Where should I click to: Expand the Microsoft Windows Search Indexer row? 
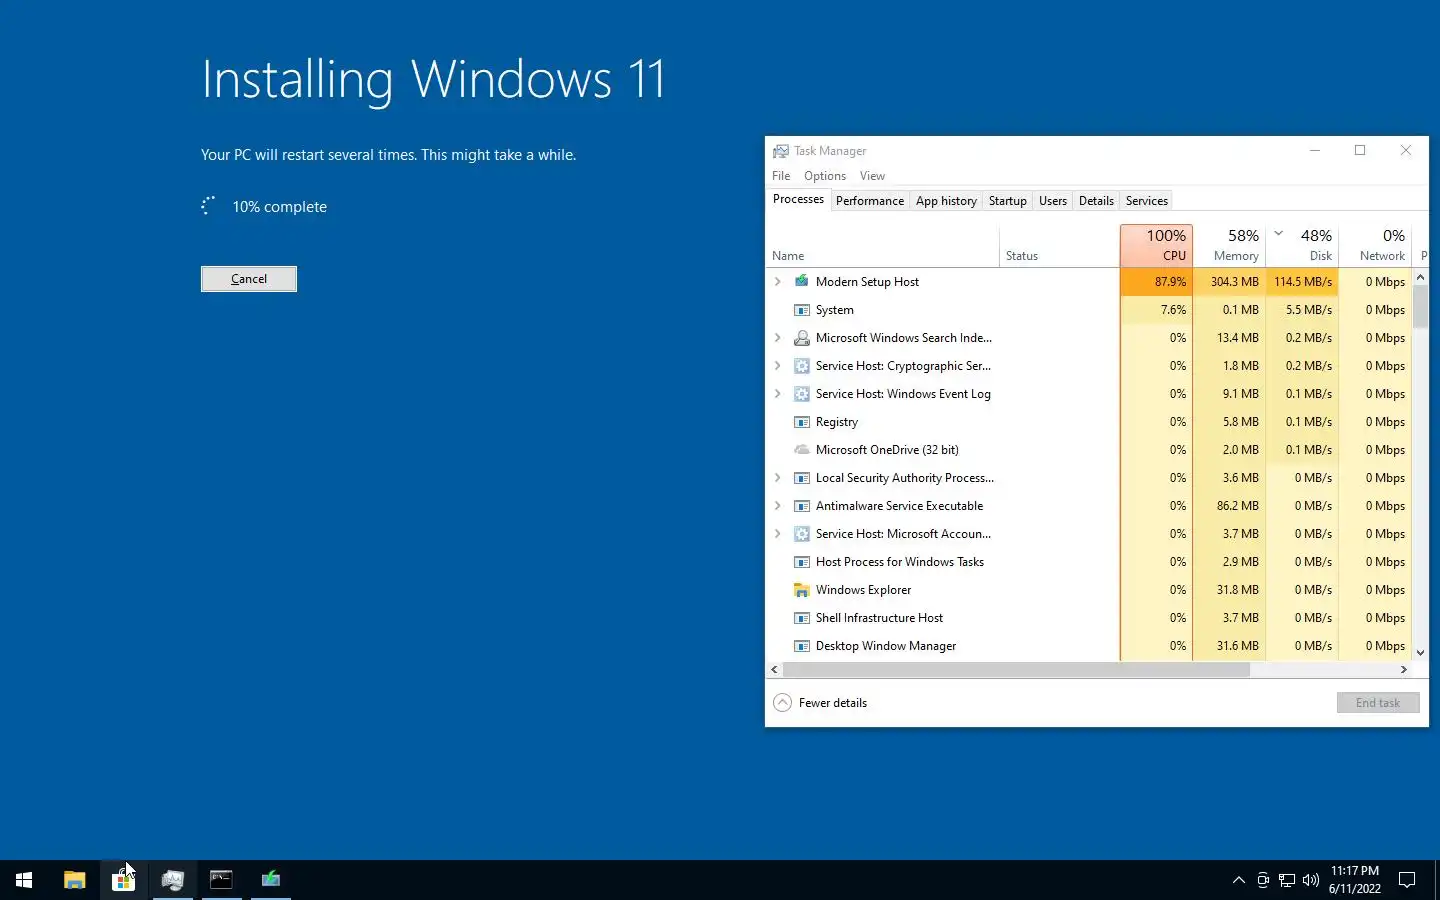pos(778,338)
